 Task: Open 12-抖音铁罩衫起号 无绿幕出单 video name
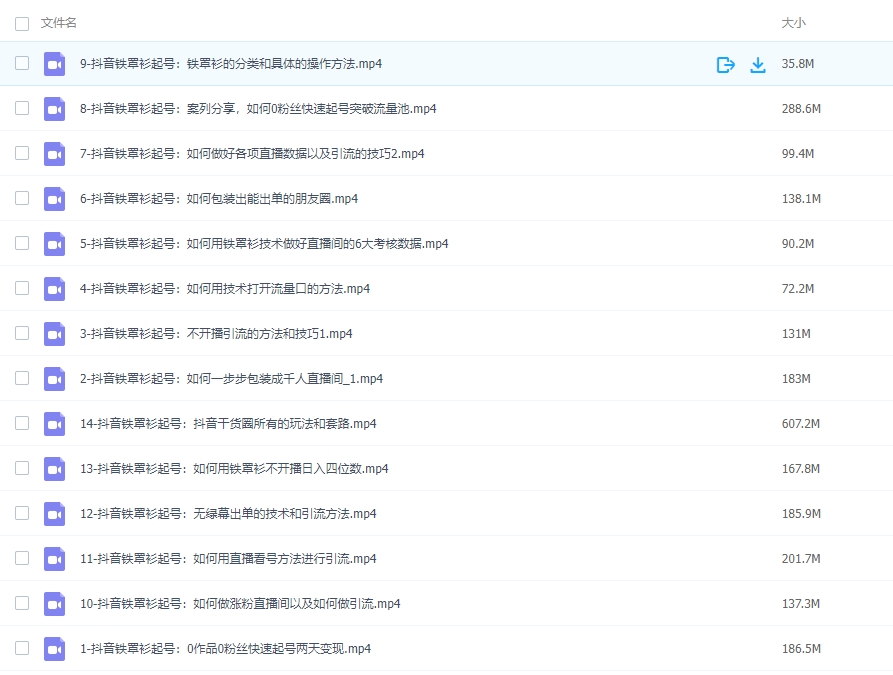click(228, 514)
